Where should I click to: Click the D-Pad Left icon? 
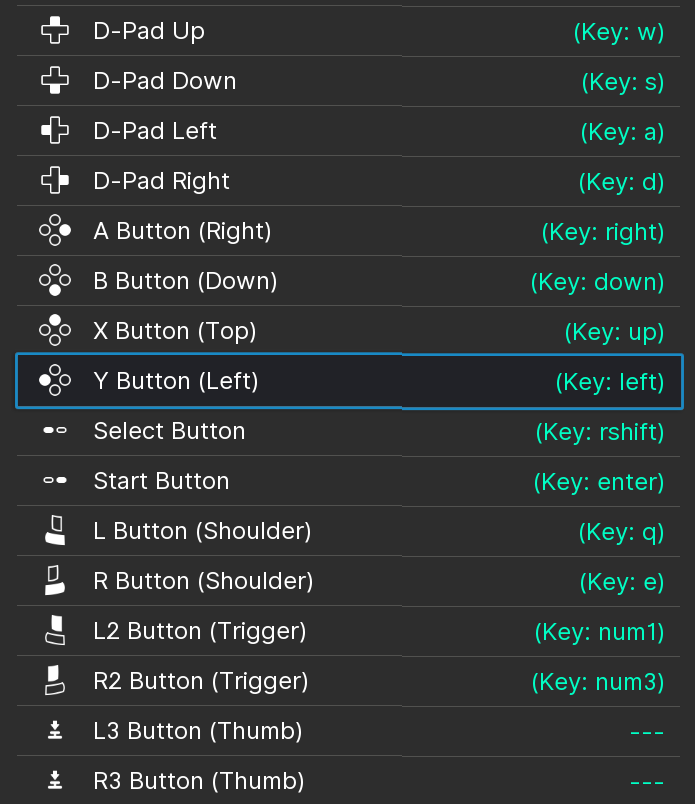(55, 131)
